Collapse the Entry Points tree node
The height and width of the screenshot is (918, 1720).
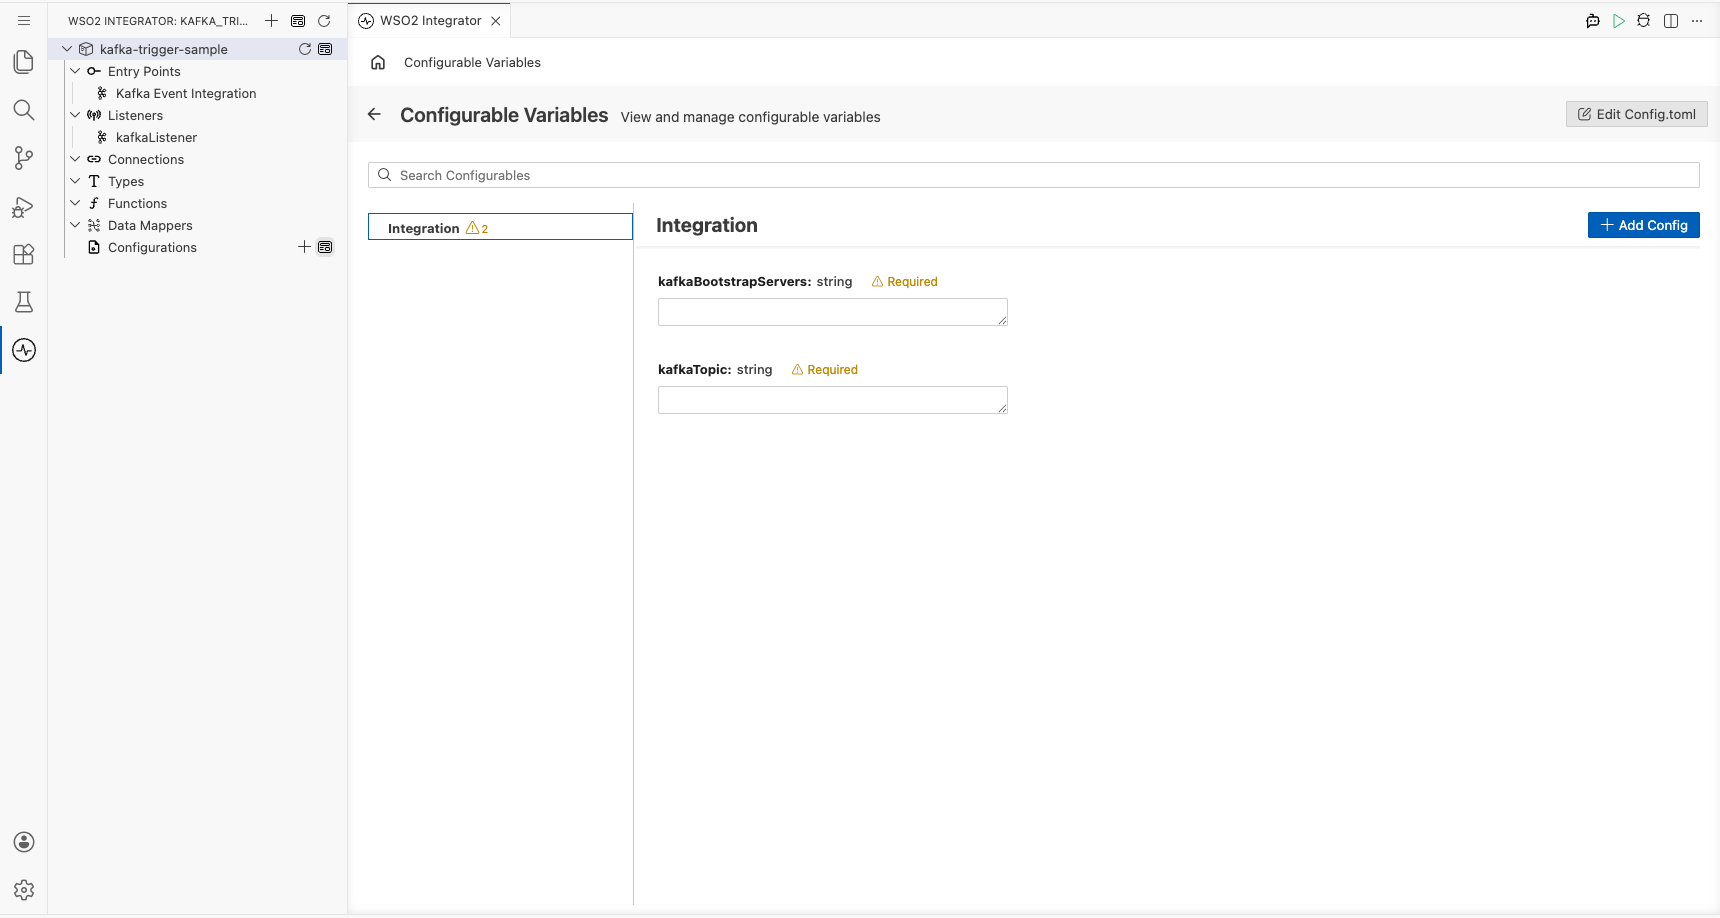click(75, 71)
